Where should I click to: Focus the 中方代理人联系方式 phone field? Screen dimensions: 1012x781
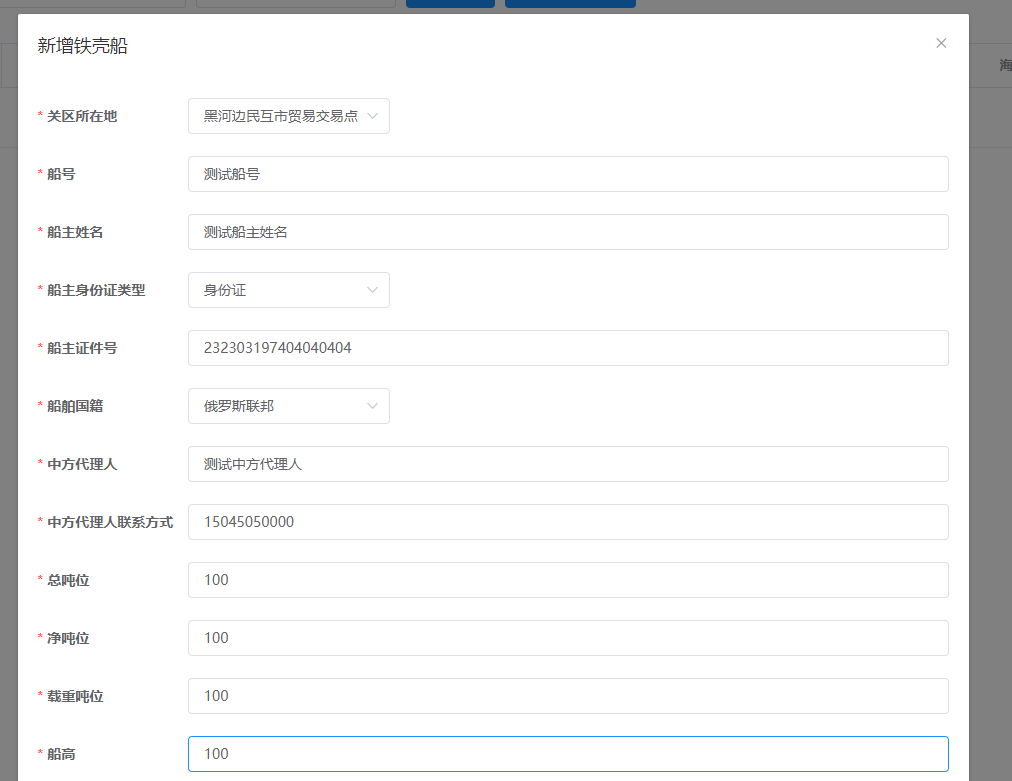pos(567,522)
